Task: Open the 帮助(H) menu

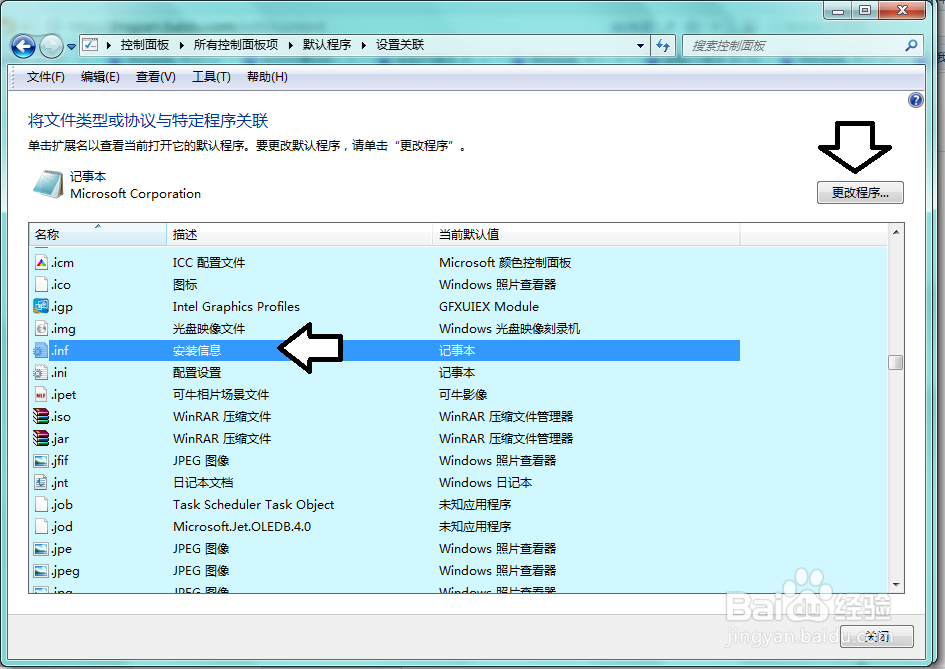Action: point(267,77)
